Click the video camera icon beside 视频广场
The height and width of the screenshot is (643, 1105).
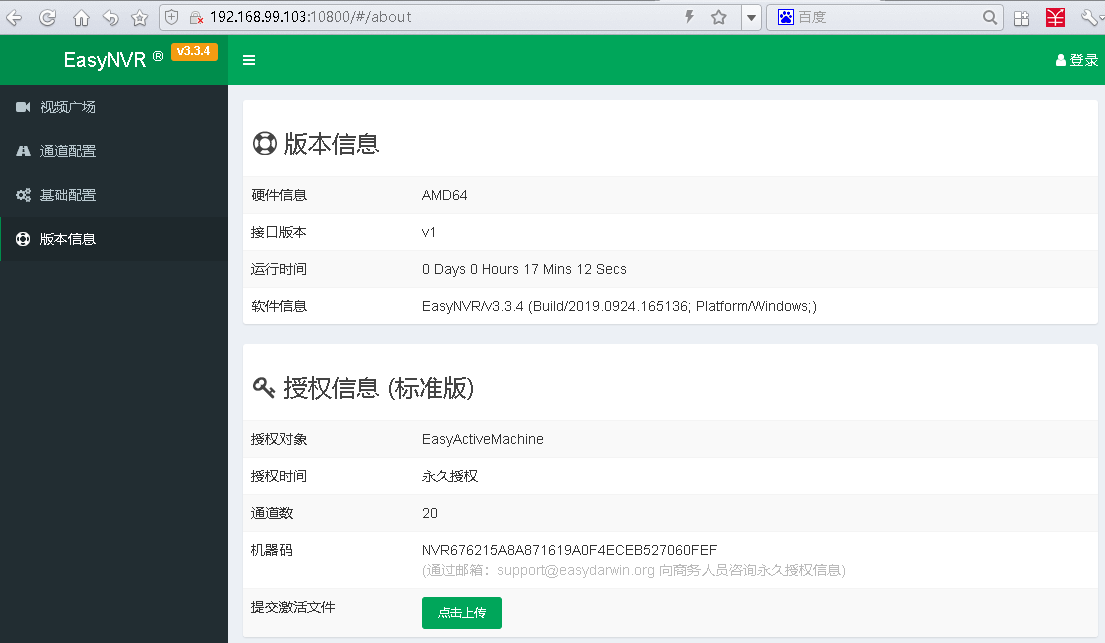23,106
